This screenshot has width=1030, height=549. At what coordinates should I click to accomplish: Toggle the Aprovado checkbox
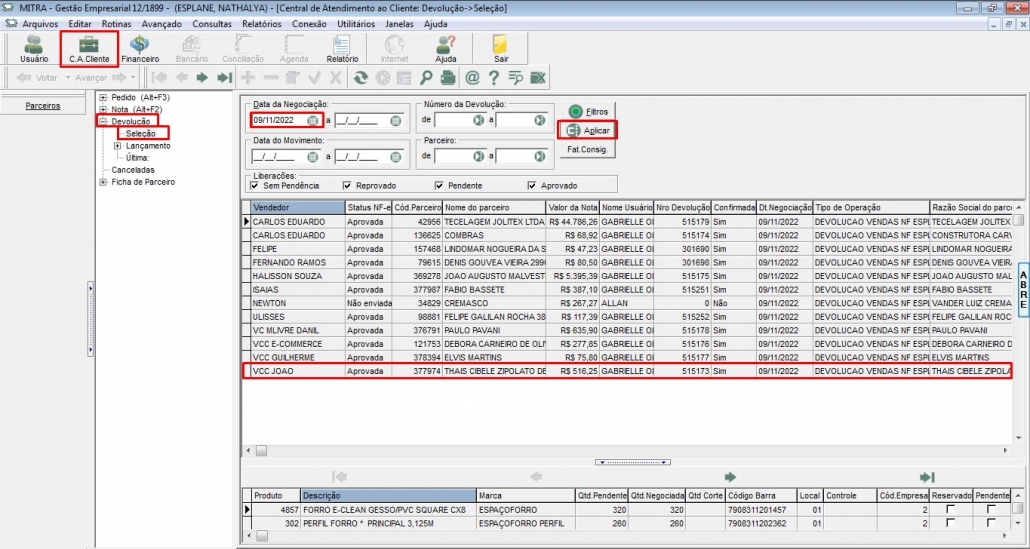click(531, 185)
